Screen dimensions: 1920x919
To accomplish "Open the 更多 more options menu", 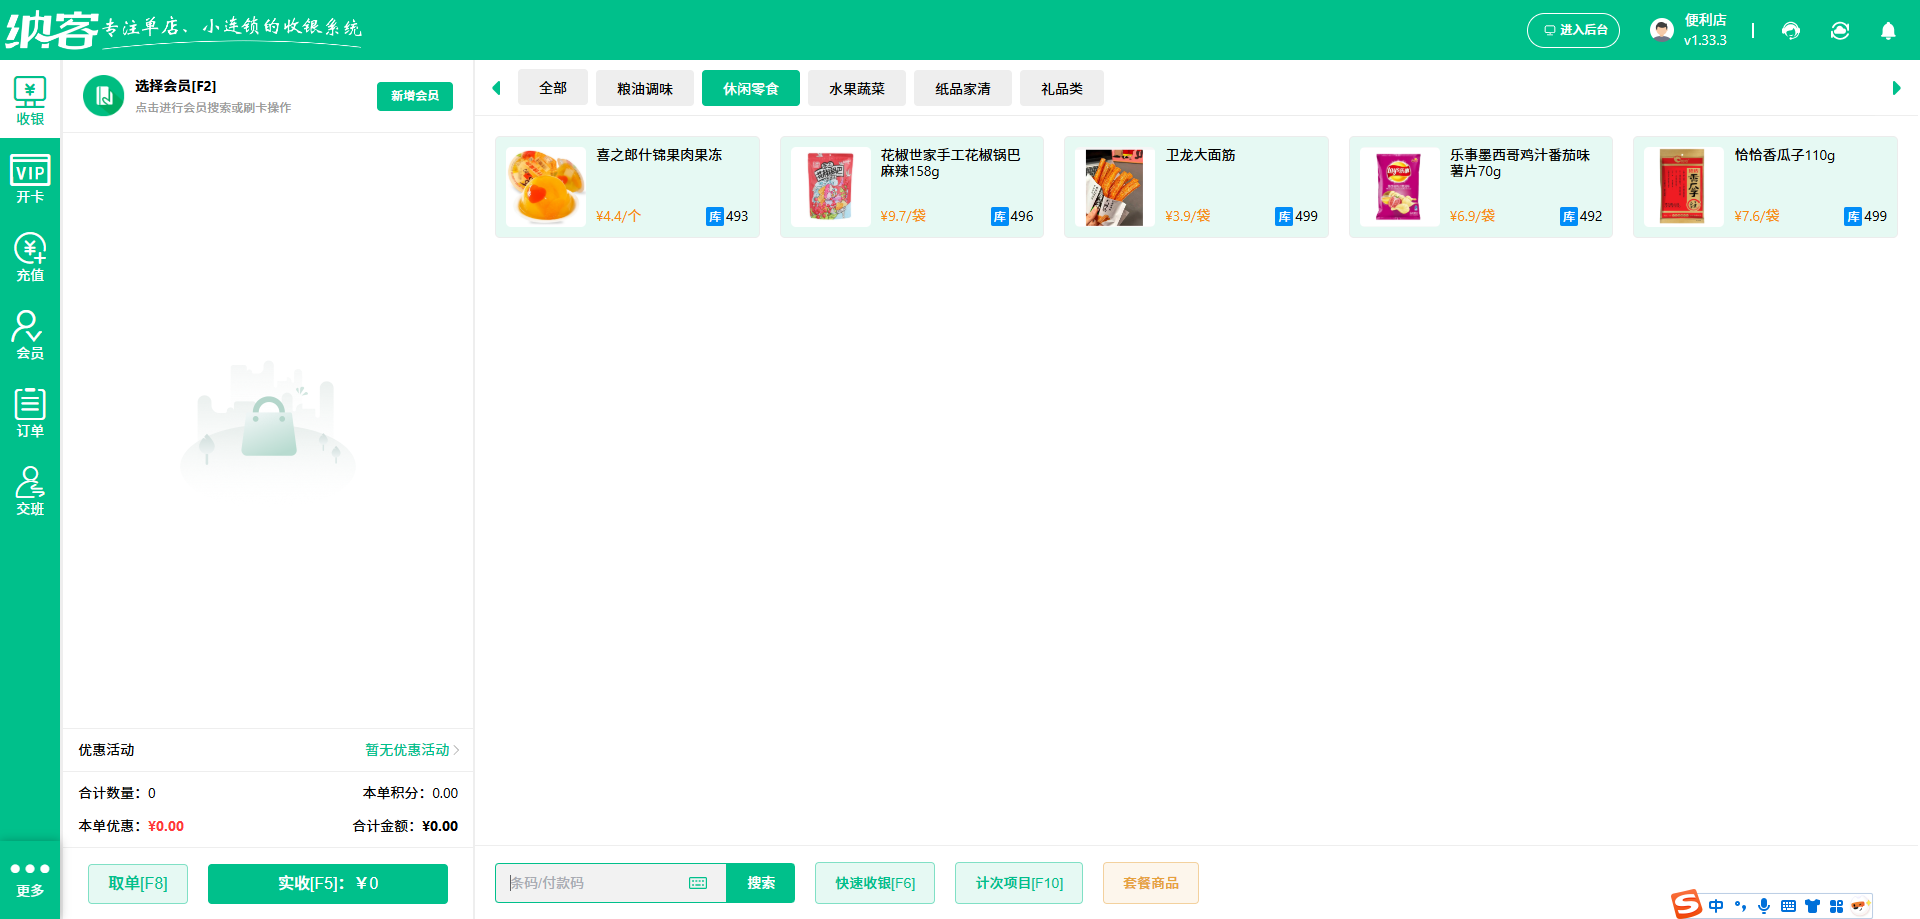I will tap(30, 877).
